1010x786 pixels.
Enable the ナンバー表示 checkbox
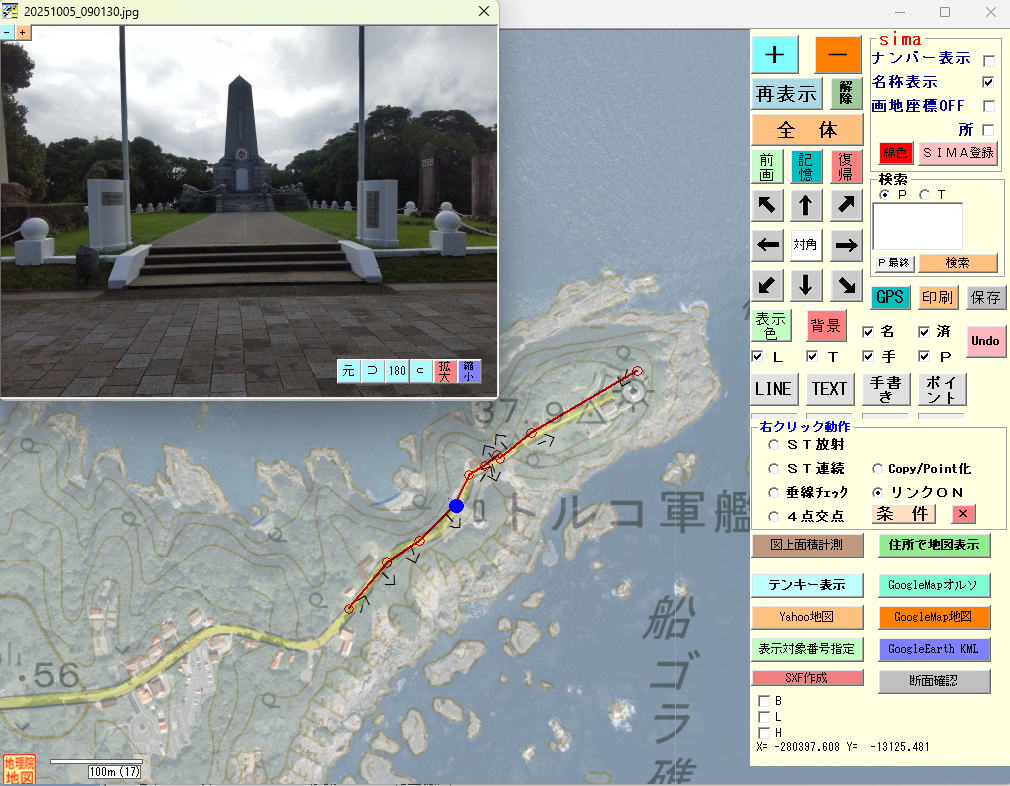(x=988, y=60)
